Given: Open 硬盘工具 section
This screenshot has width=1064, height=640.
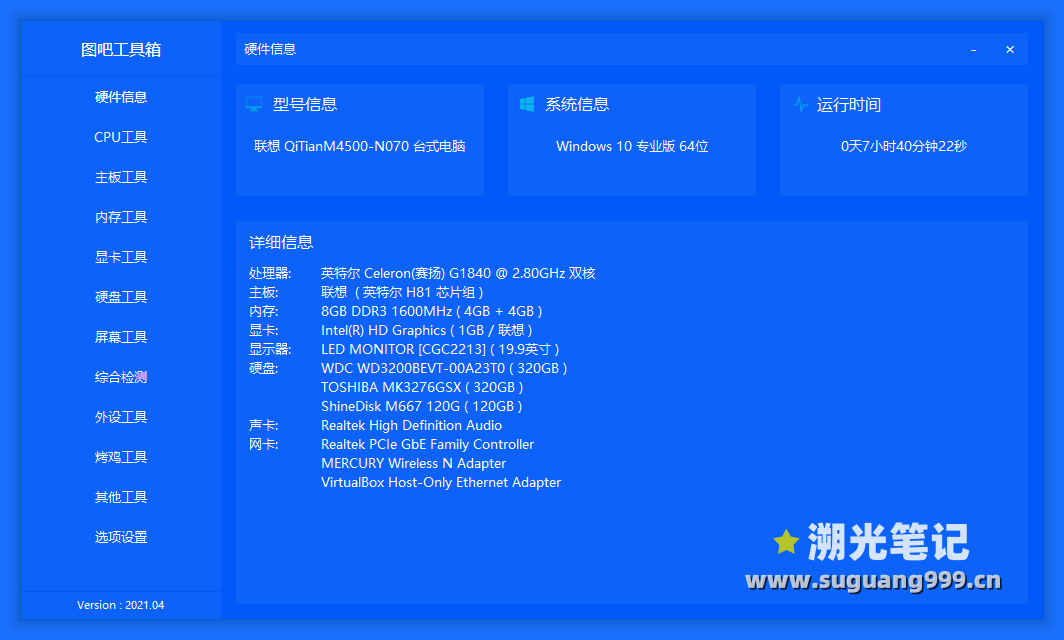Looking at the screenshot, I should pyautogui.click(x=121, y=297).
